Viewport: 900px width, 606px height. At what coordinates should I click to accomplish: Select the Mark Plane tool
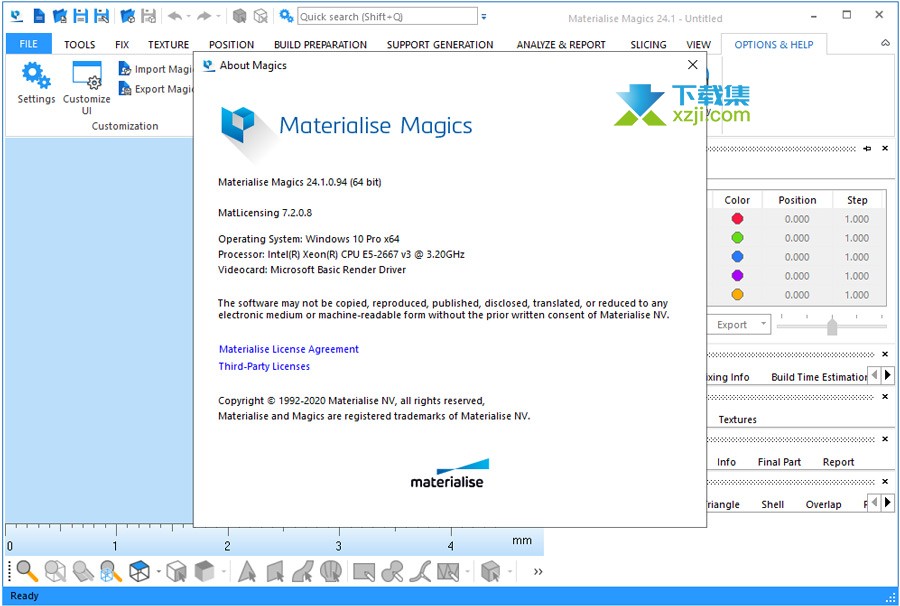276,571
